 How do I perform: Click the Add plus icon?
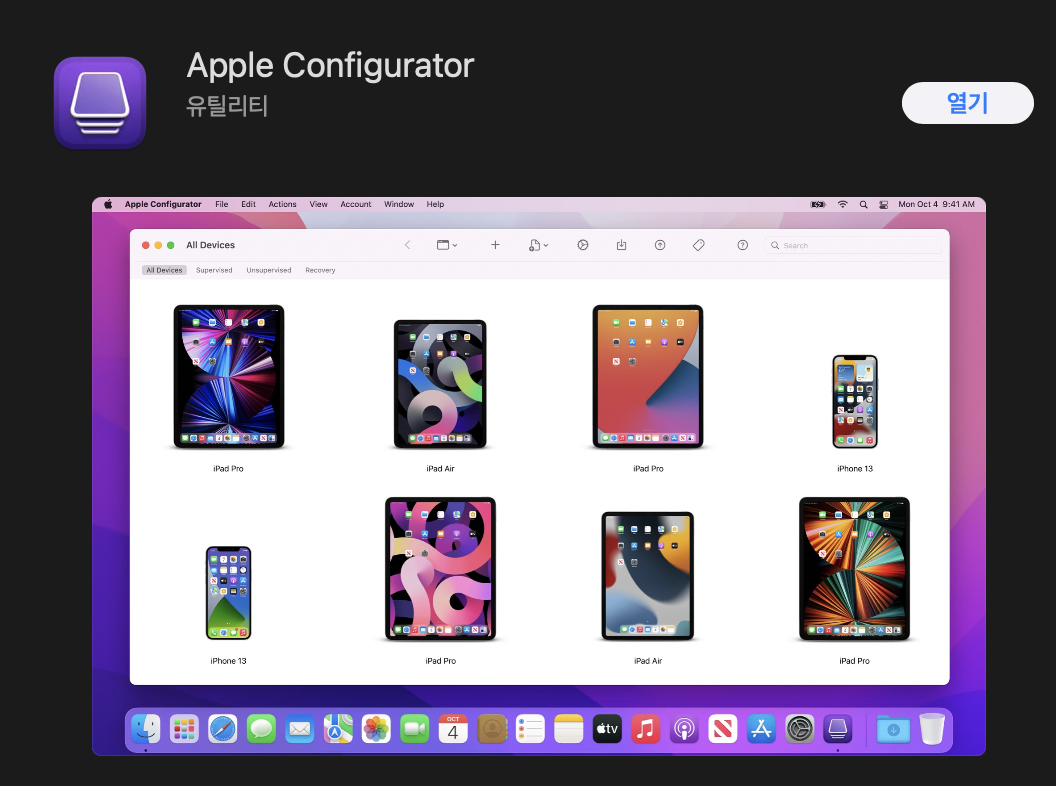pos(495,245)
